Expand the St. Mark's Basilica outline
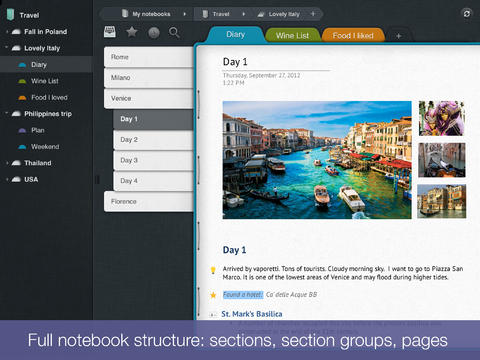The height and width of the screenshot is (360, 480). click(212, 314)
